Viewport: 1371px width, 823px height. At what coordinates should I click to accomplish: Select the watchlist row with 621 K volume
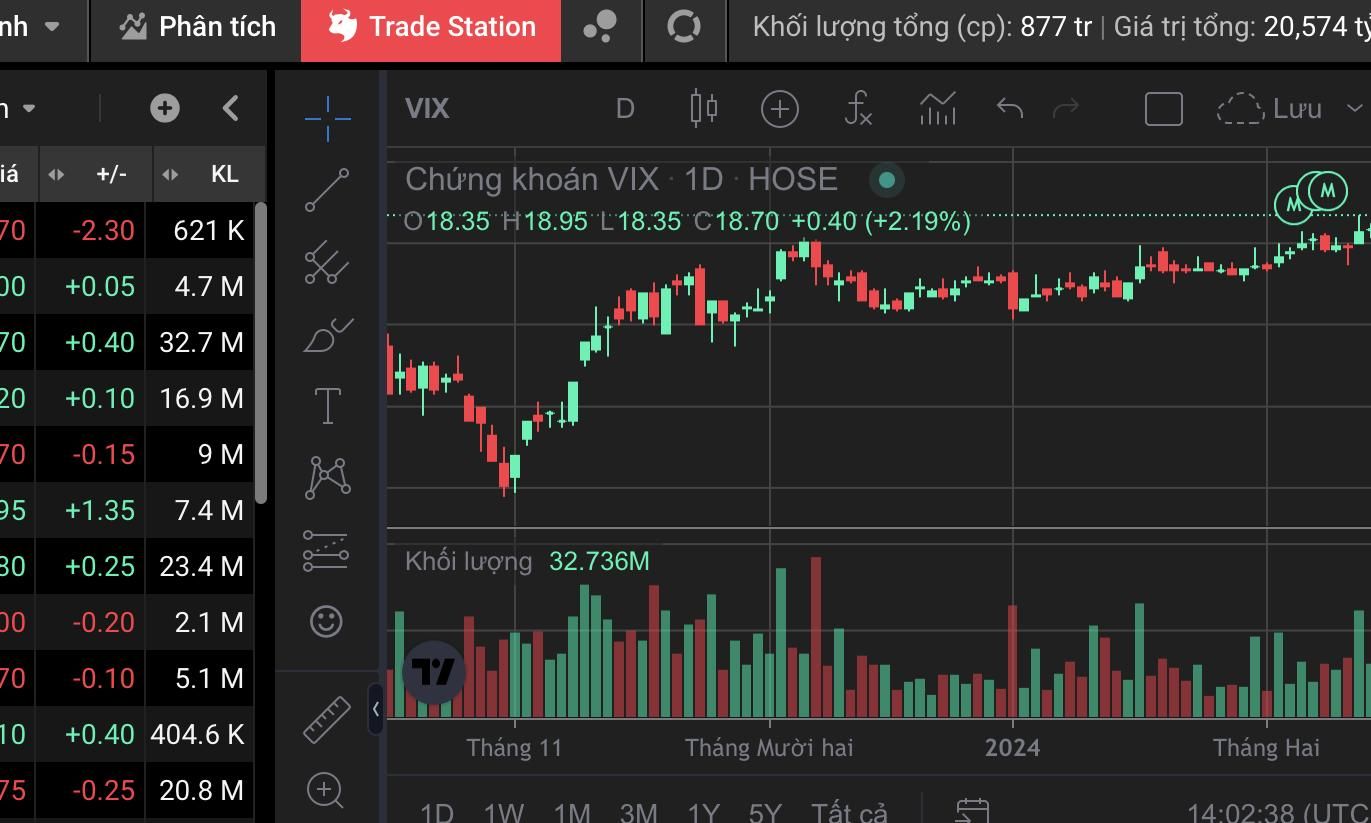(126, 231)
